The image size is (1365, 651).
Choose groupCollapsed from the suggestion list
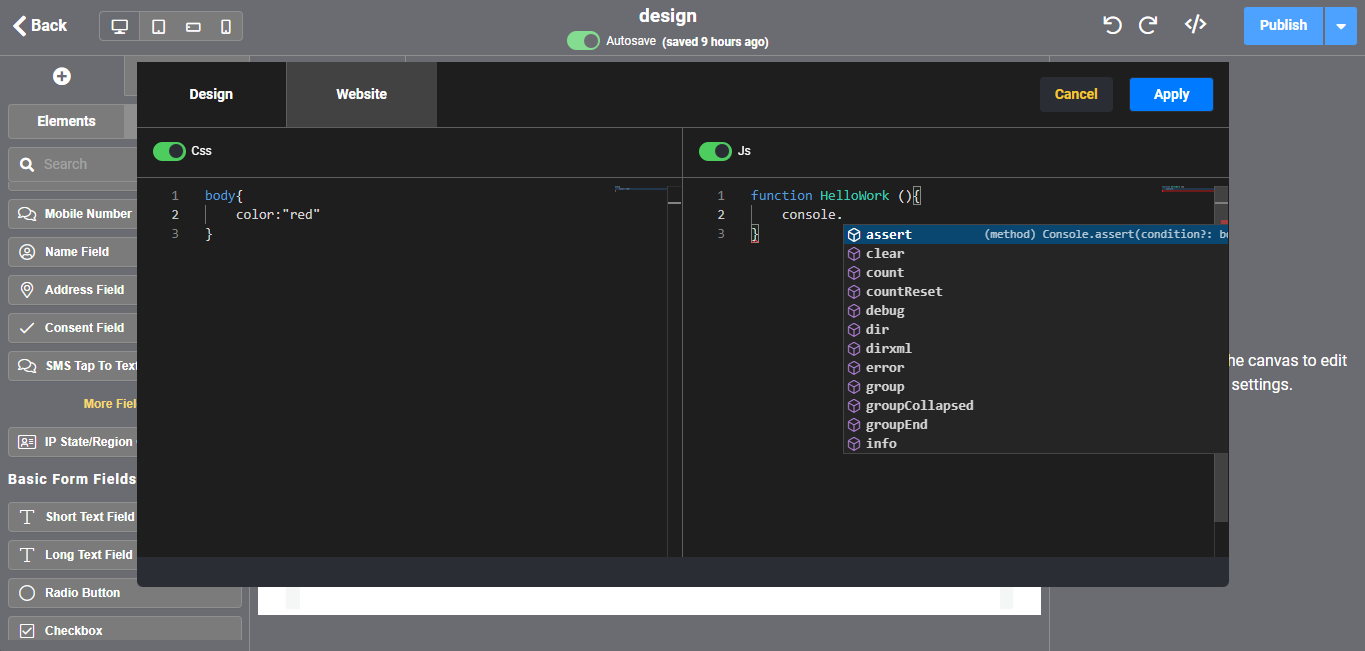[x=919, y=406]
